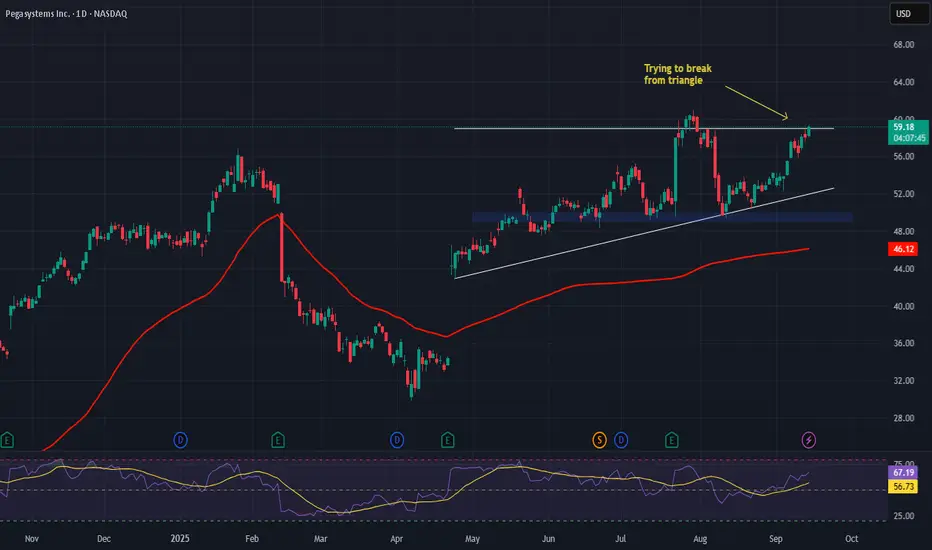
Task: Click the 68.00 price axis label
Action: pos(903,45)
